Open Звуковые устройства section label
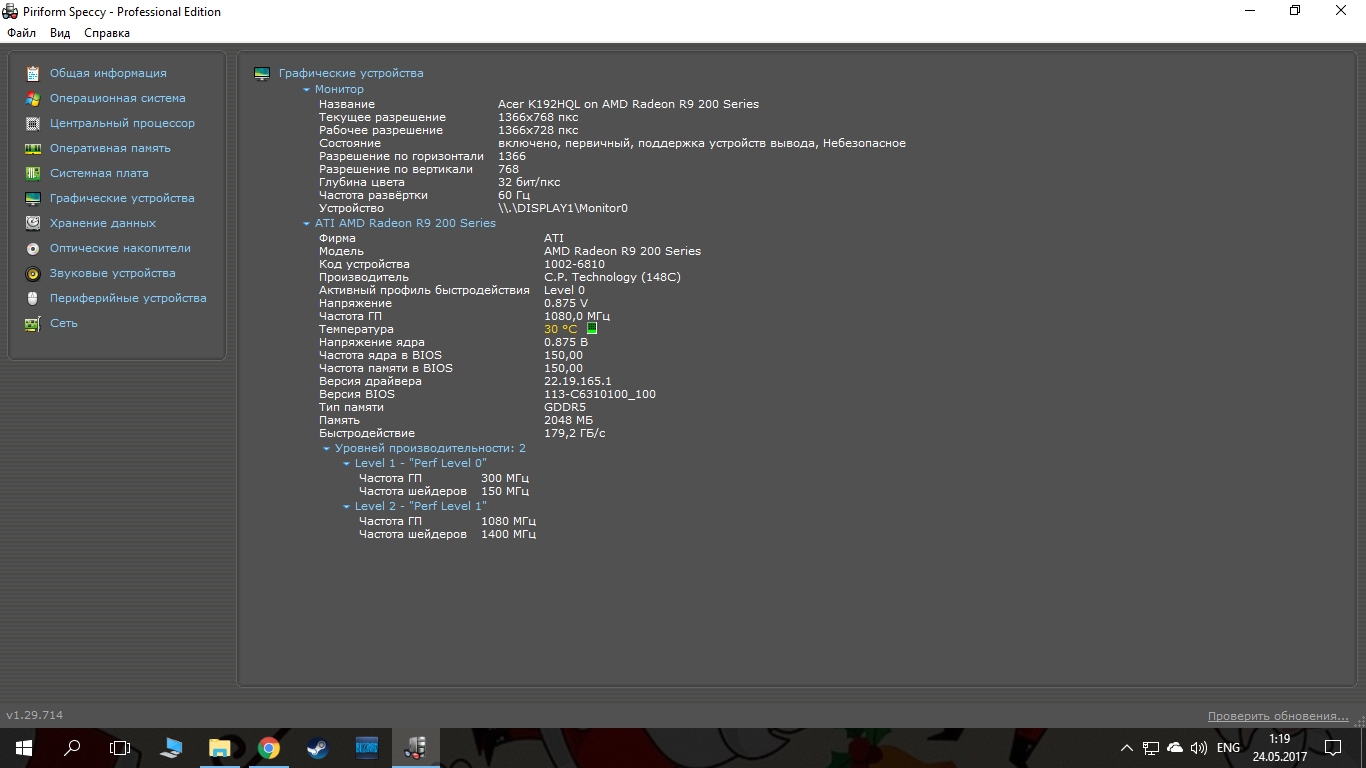Image resolution: width=1366 pixels, height=768 pixels. click(x=113, y=273)
